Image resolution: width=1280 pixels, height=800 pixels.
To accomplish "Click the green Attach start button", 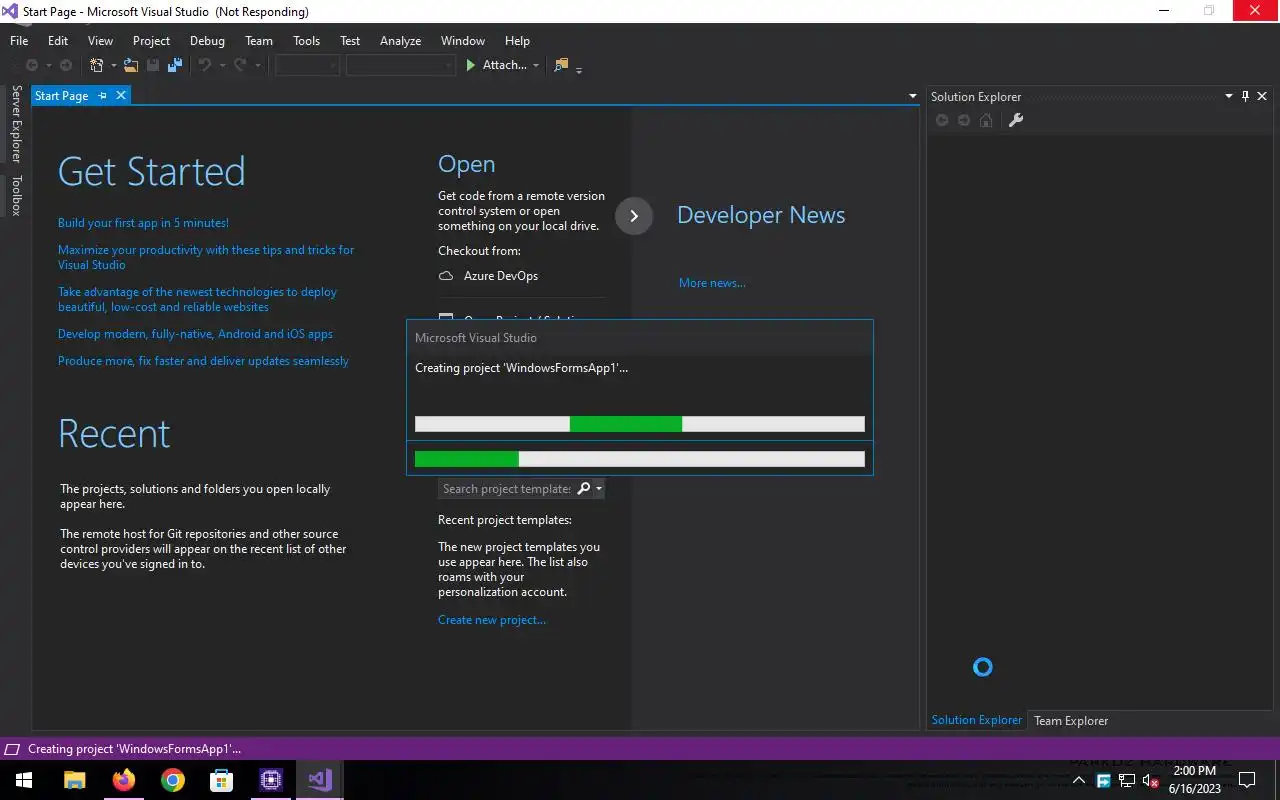I will (x=496, y=65).
